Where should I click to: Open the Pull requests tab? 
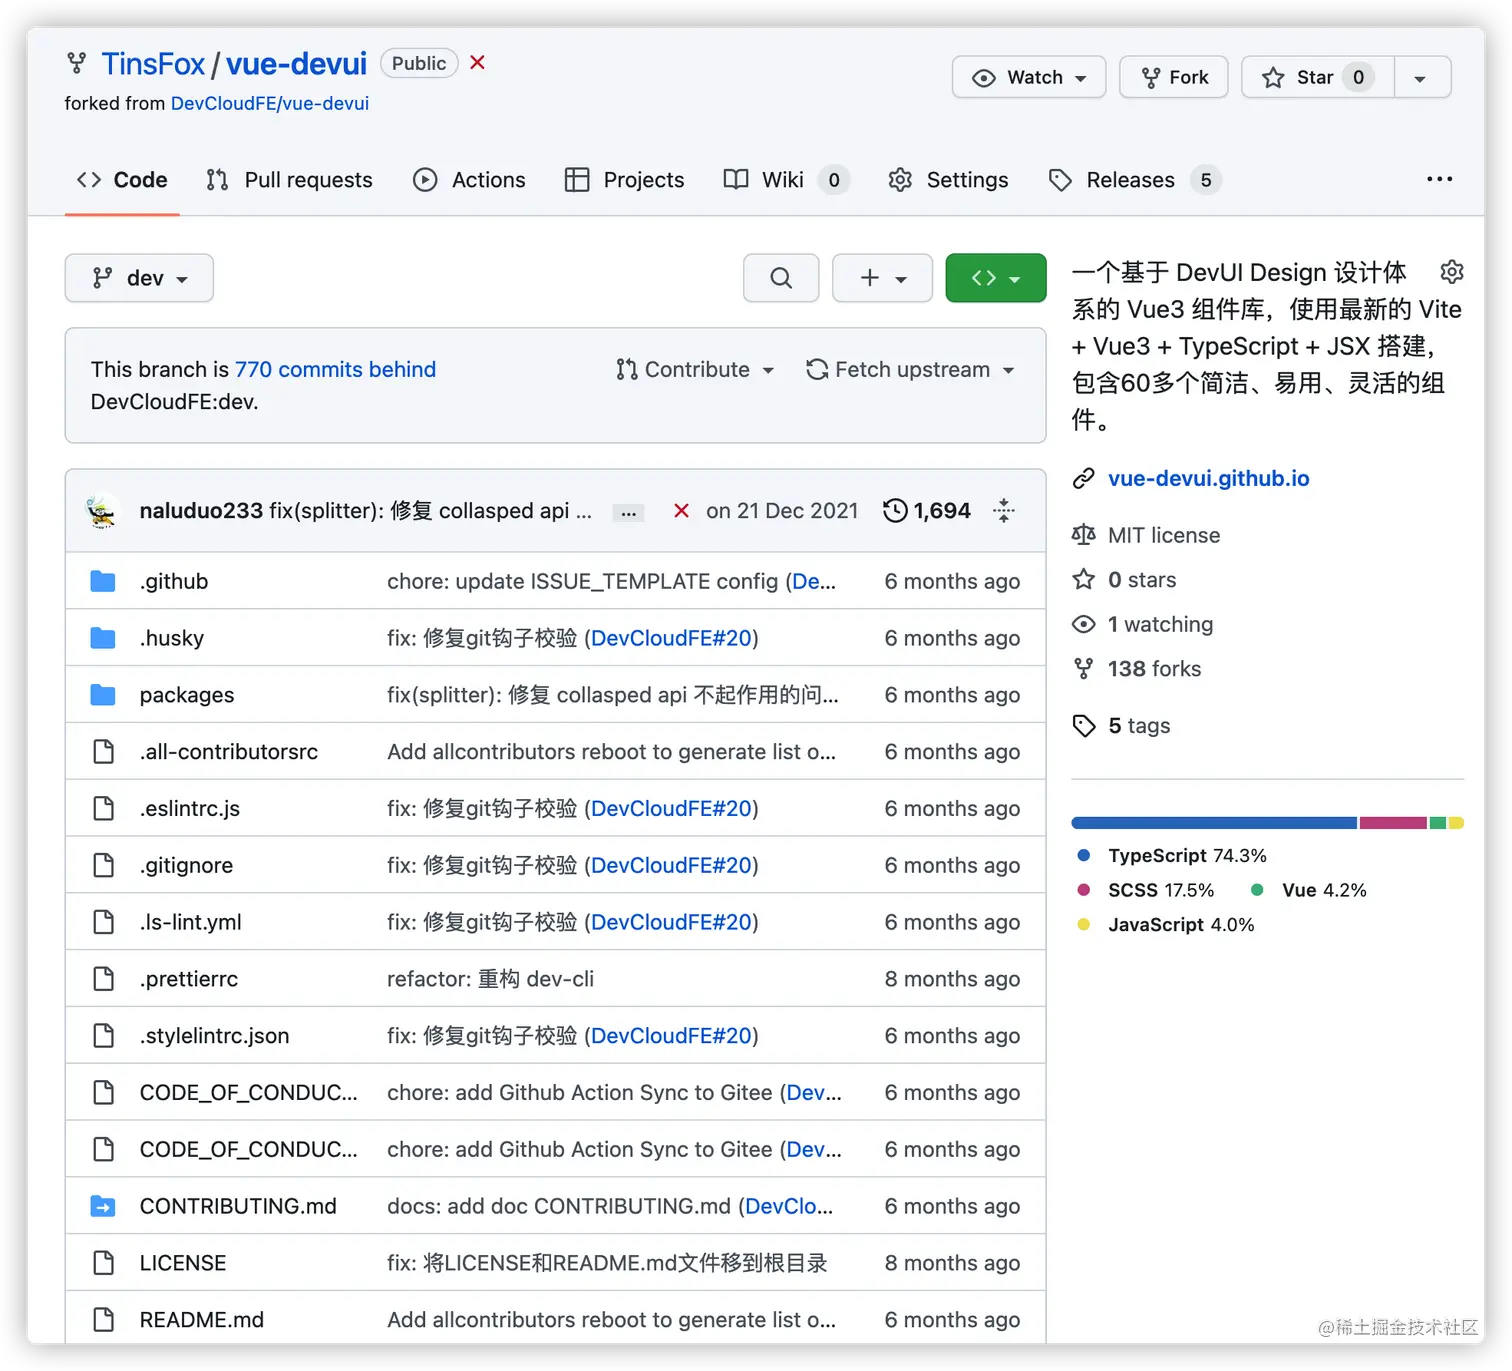tap(289, 180)
